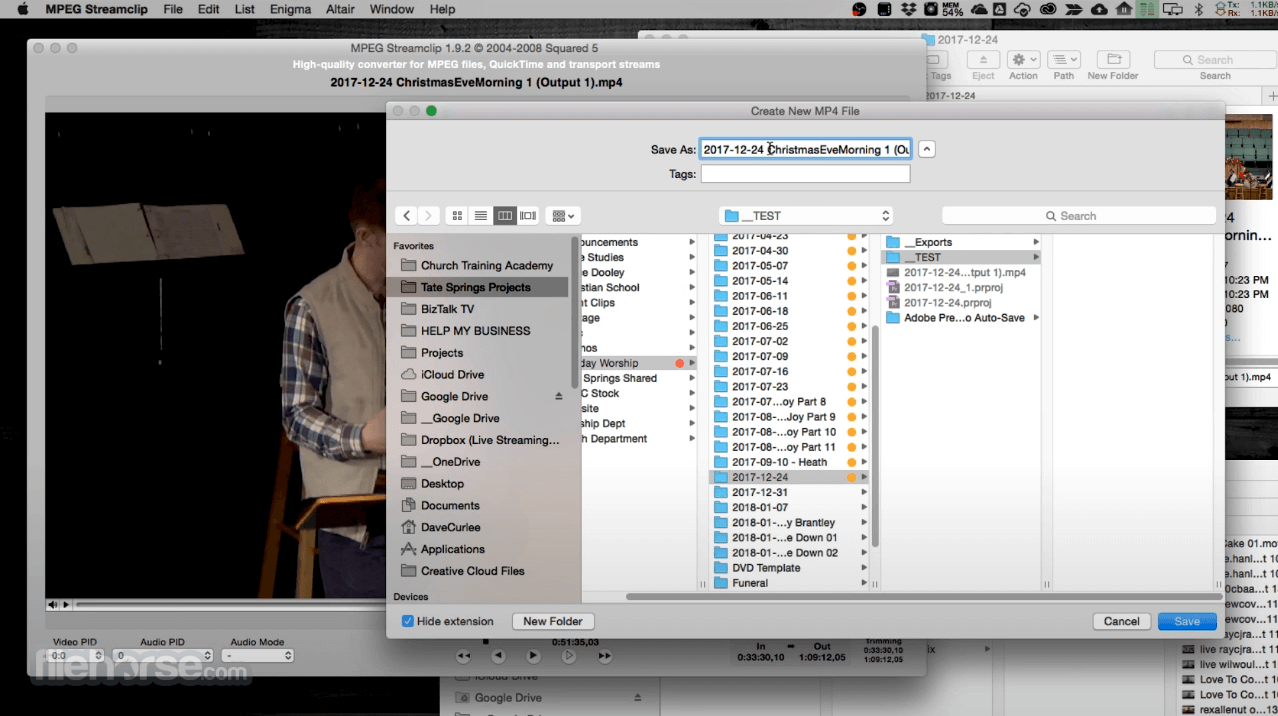Collapse save dialog with chevron beside Save As
1278x716 pixels.
927,149
